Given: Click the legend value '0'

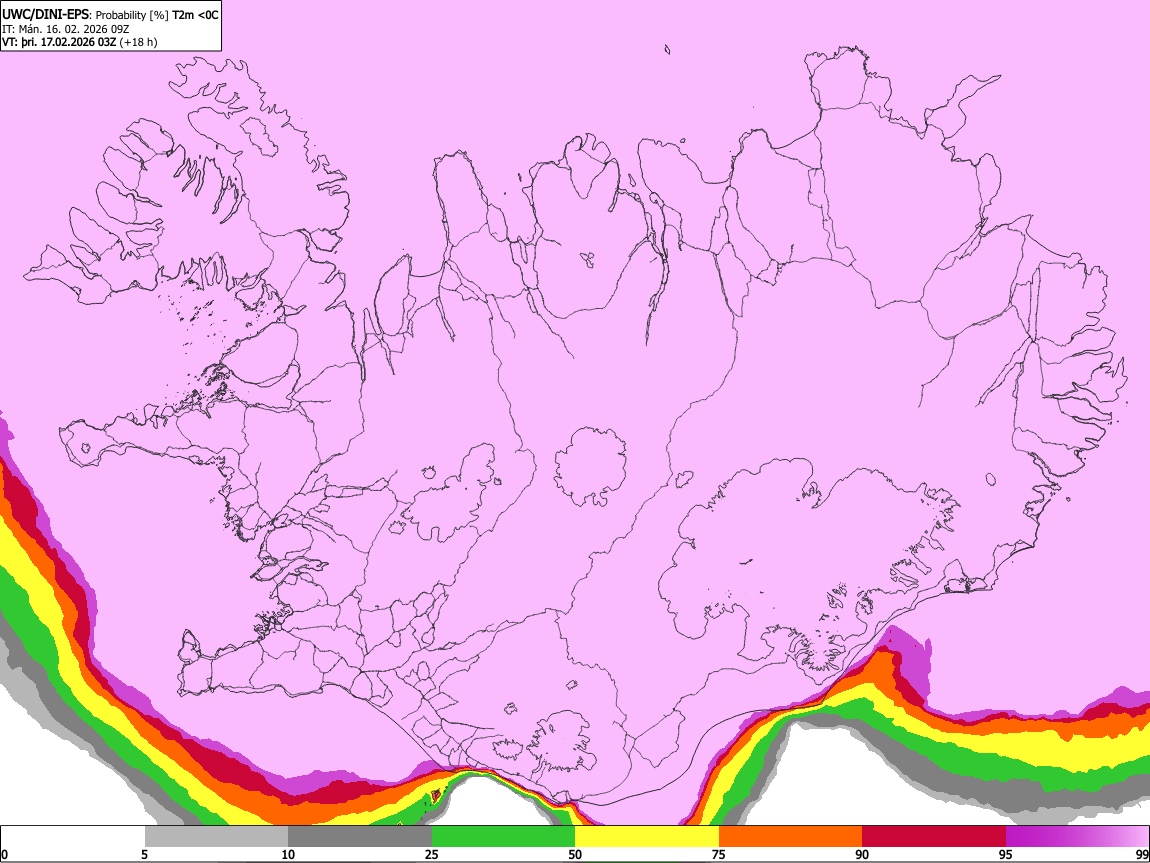Looking at the screenshot, I should (4, 854).
